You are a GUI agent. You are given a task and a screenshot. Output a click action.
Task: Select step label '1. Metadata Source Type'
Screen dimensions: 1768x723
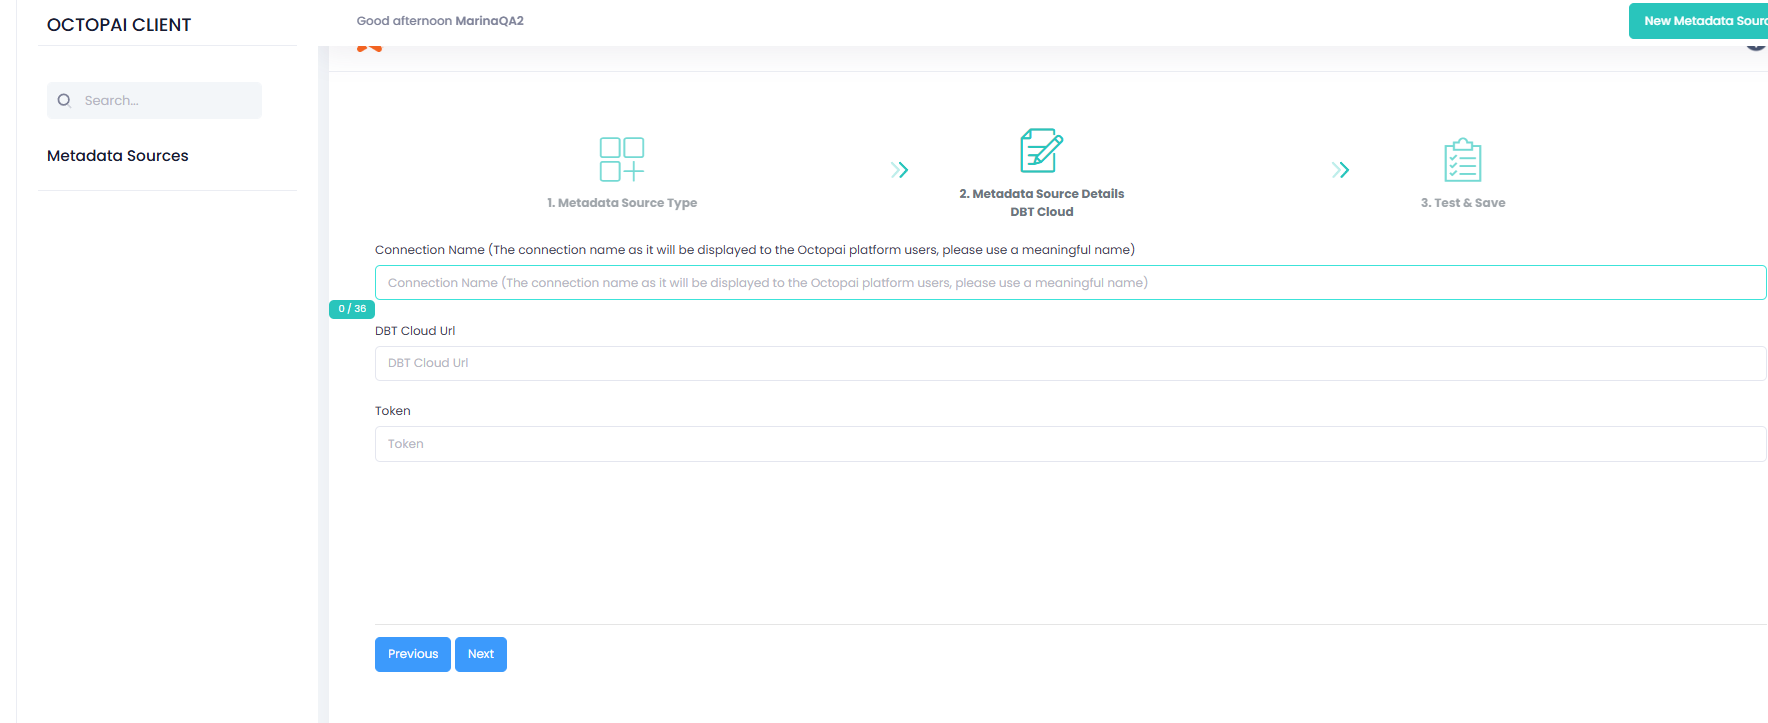[622, 203]
